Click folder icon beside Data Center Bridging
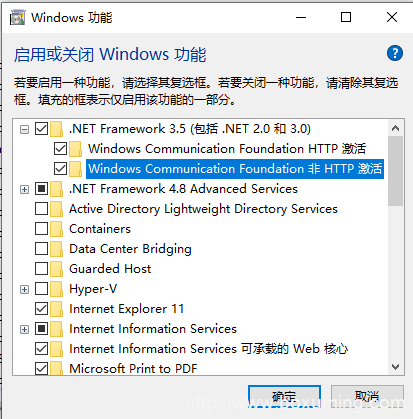This screenshot has width=413, height=419. pyautogui.click(x=56, y=249)
